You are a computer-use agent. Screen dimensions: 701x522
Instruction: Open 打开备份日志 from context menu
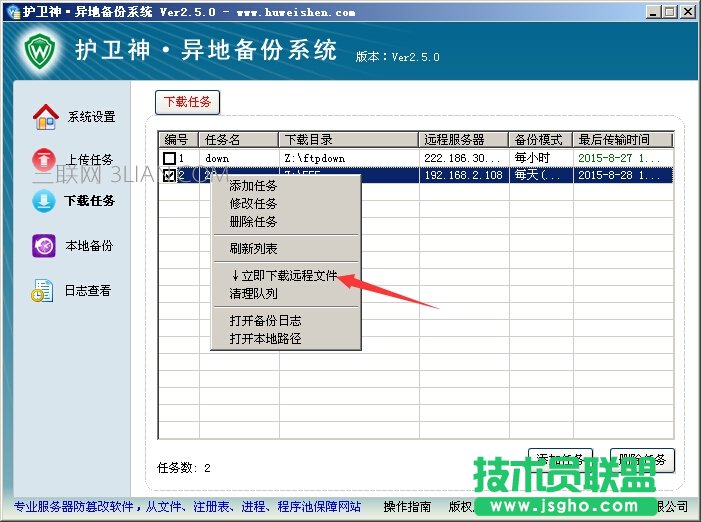(266, 321)
